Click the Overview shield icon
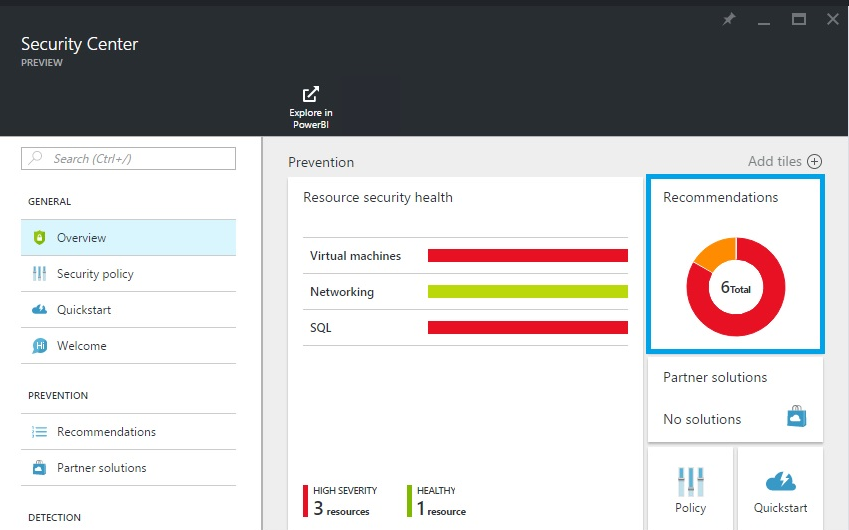 point(40,238)
